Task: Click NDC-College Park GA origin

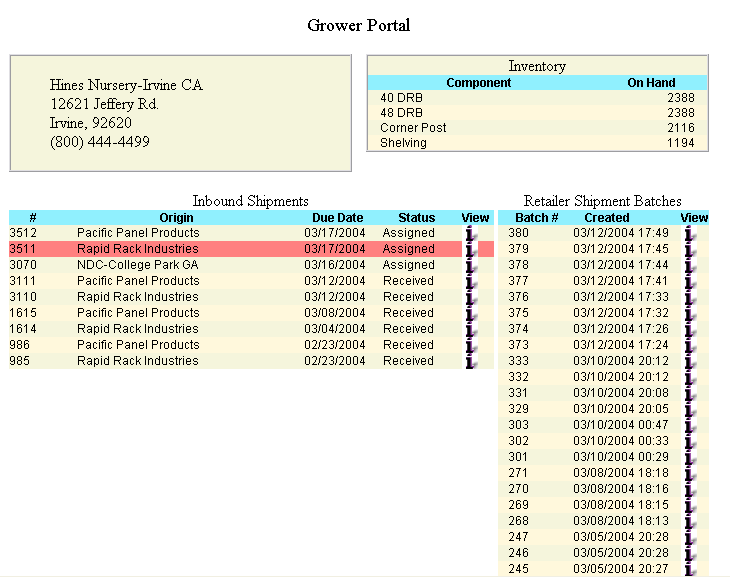Action: 138,265
